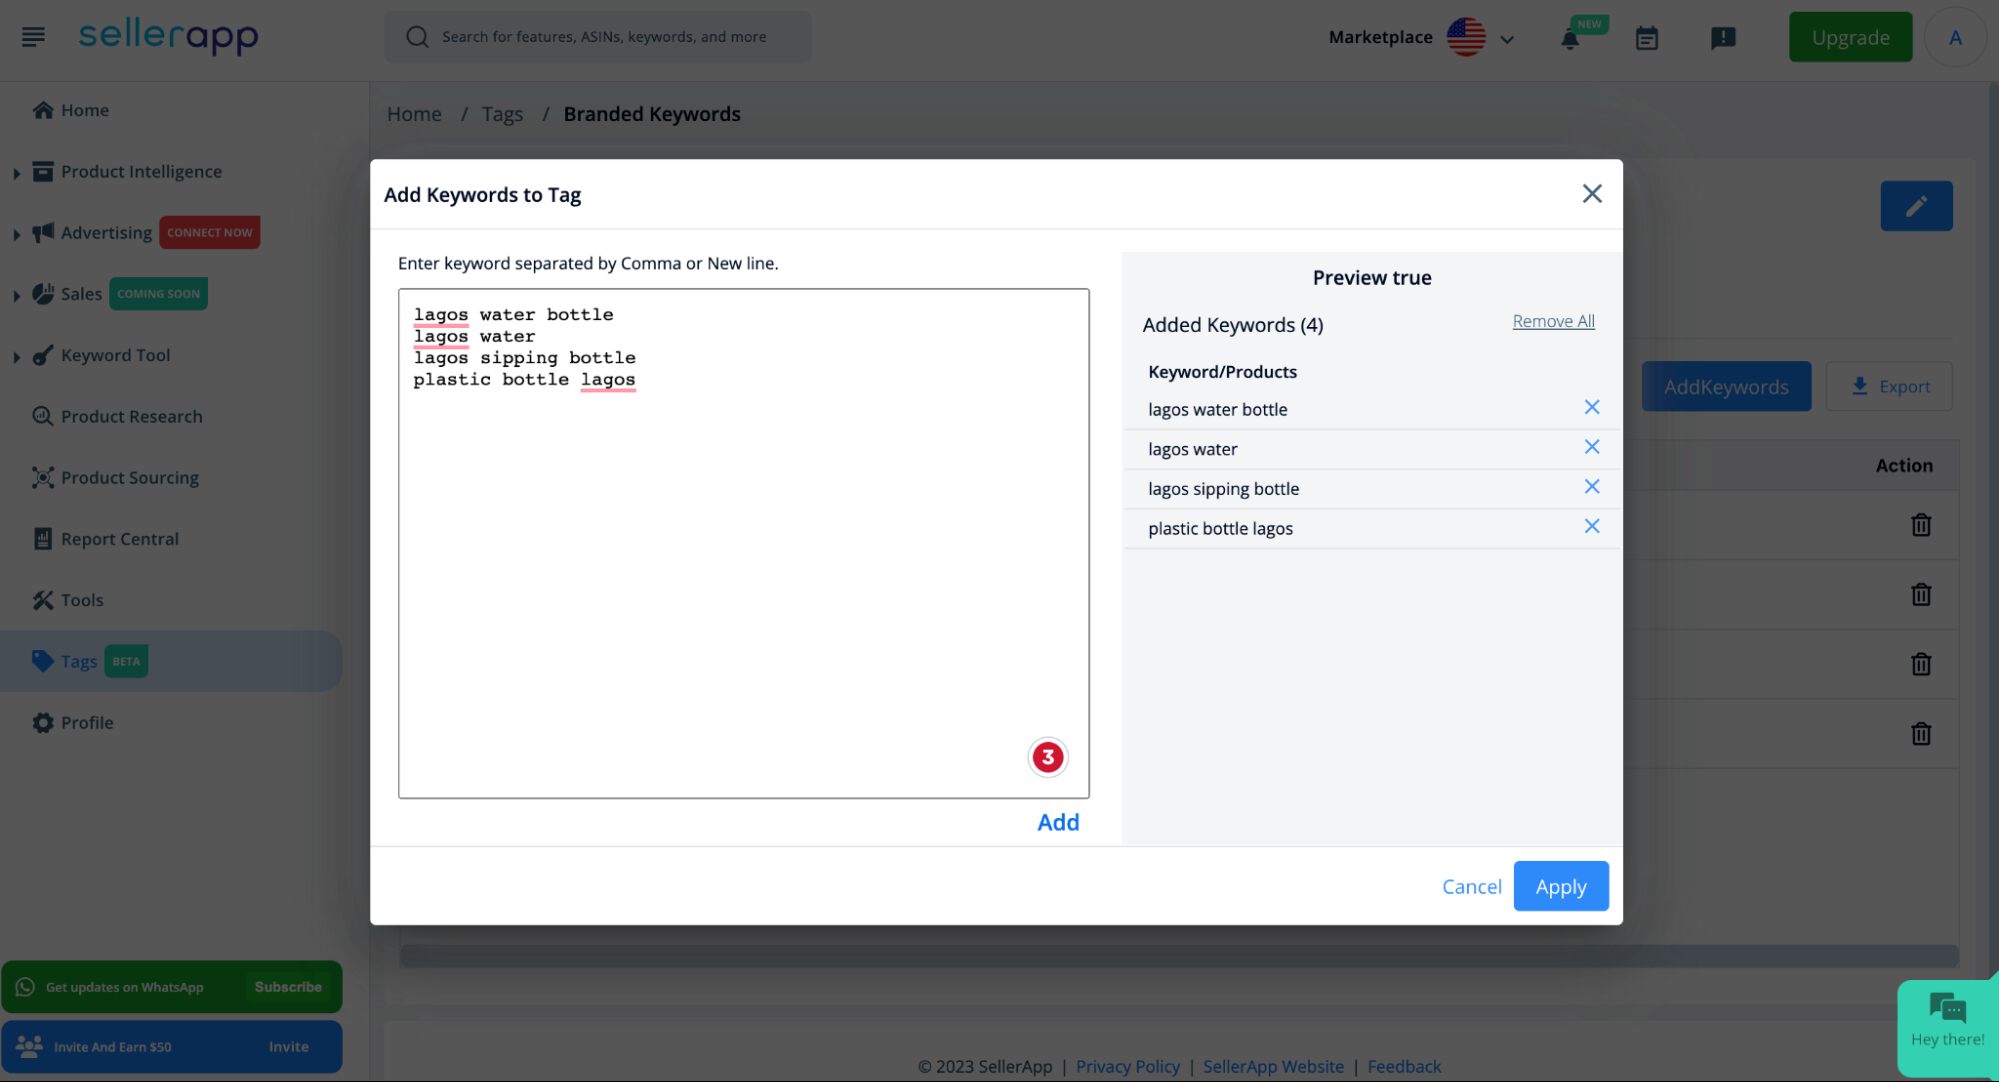Click the Report Central sidebar icon
This screenshot has height=1082, width=1999.
click(41, 540)
